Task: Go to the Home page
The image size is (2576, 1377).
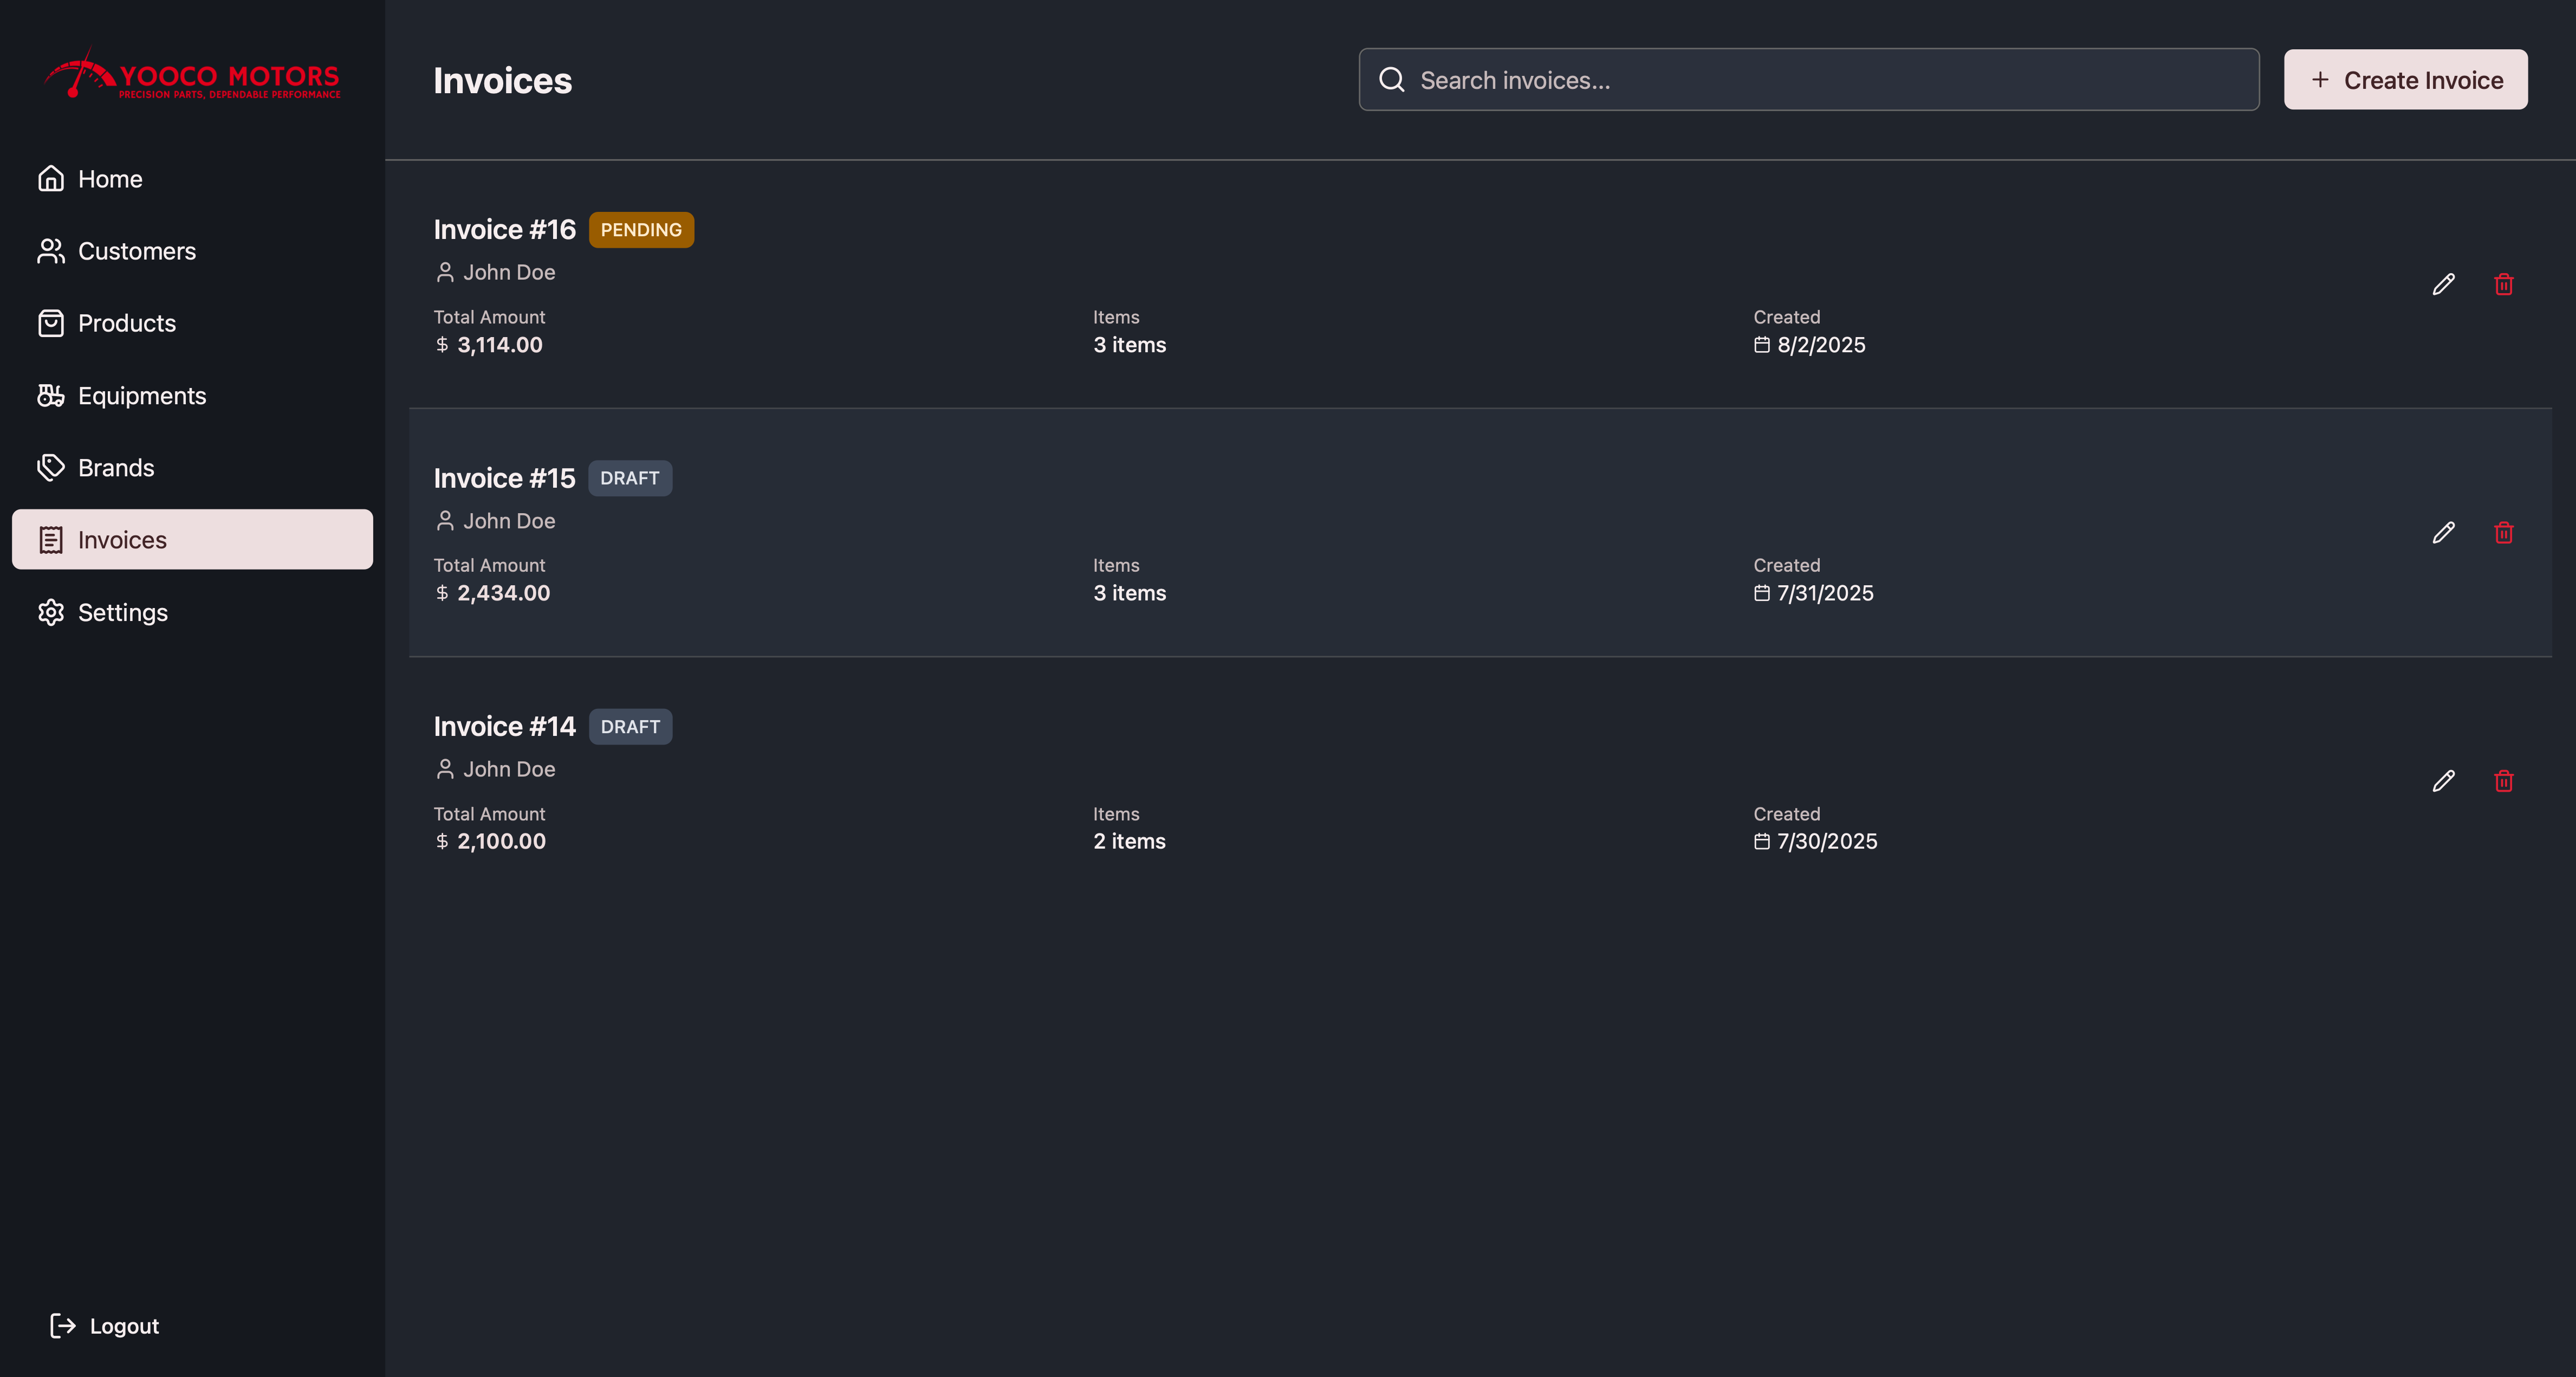Action: 110,179
